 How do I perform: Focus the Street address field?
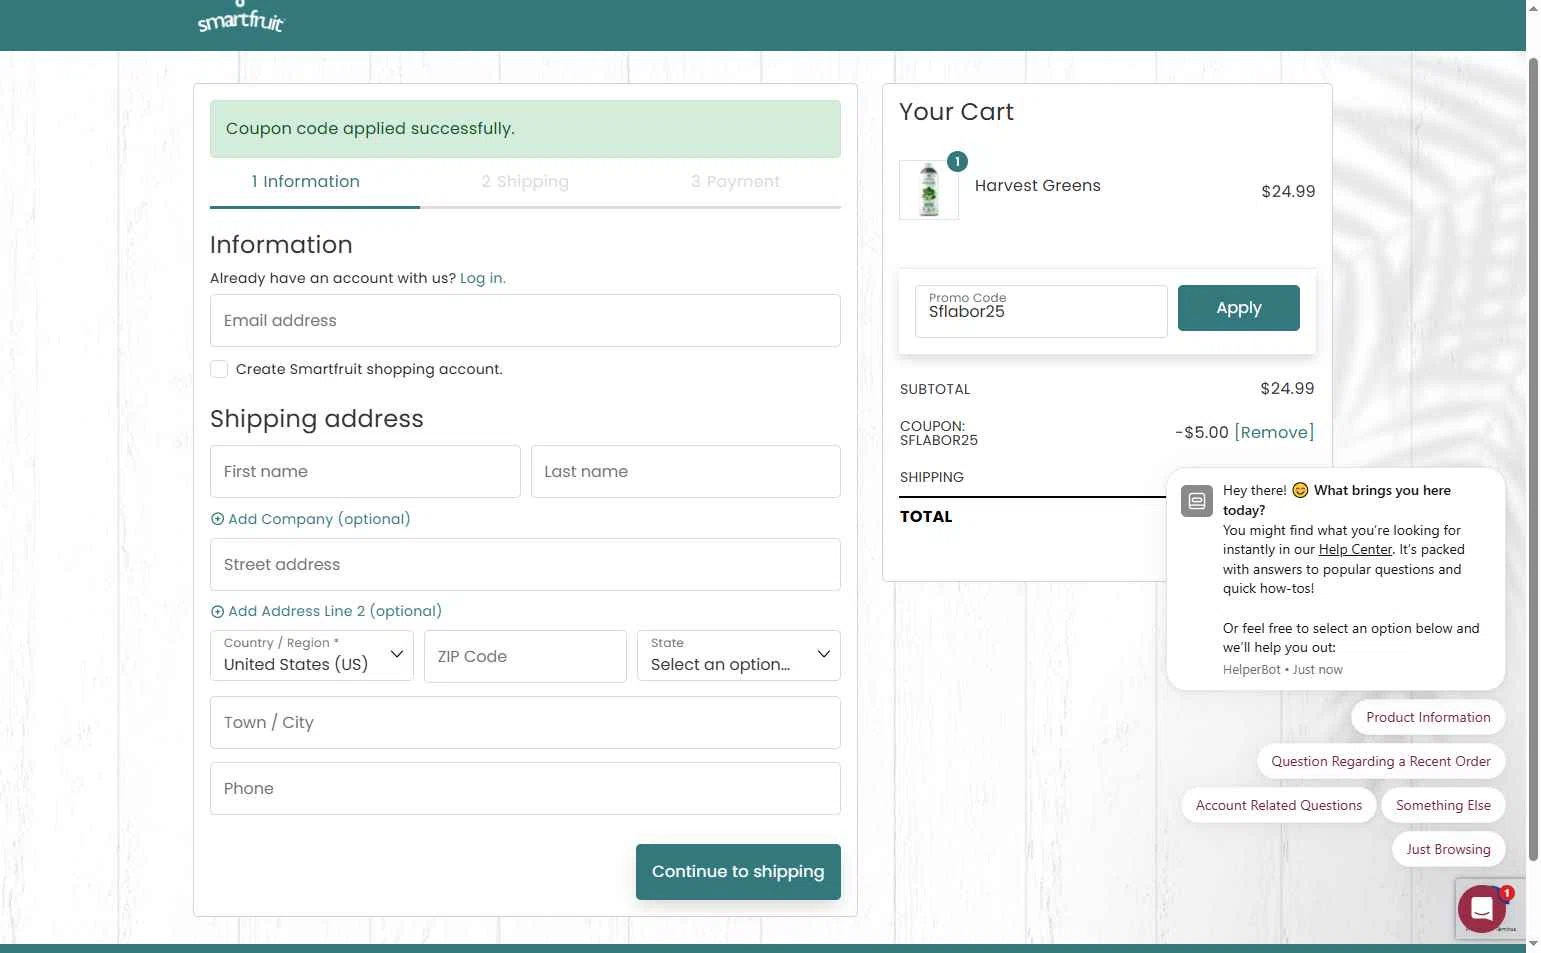coord(525,565)
